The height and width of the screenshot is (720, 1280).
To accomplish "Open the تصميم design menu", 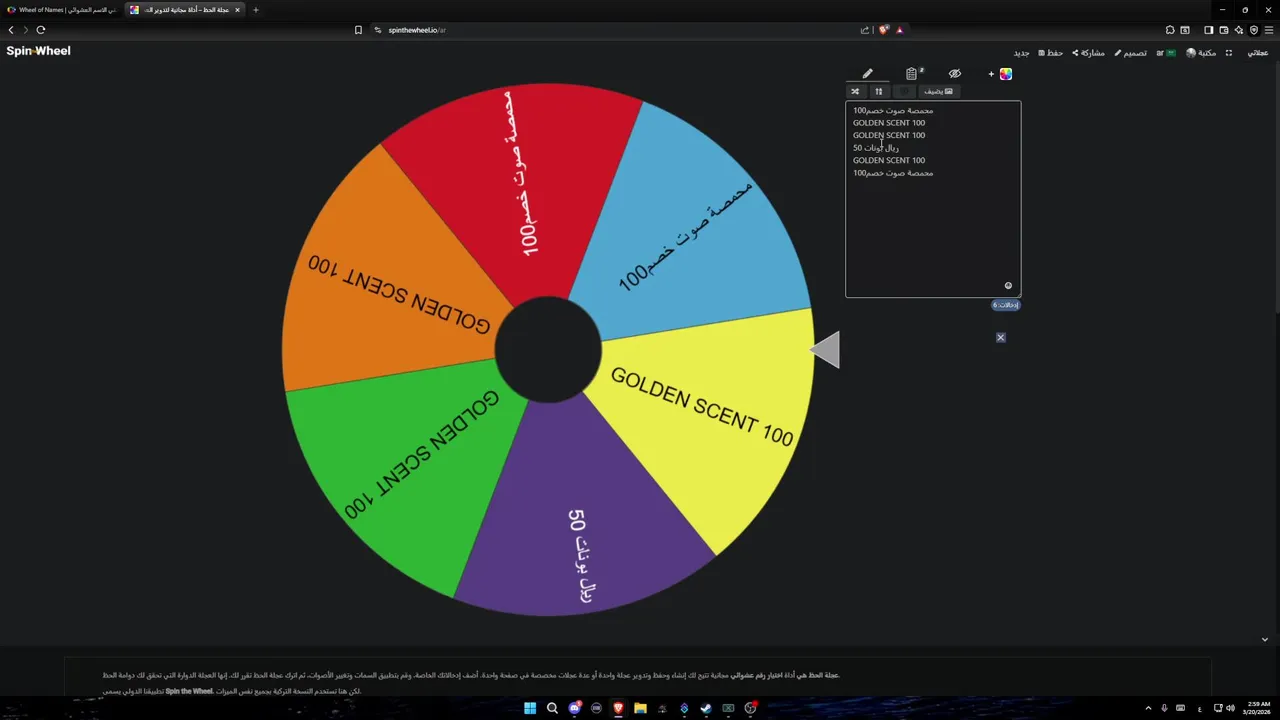I will point(1131,53).
